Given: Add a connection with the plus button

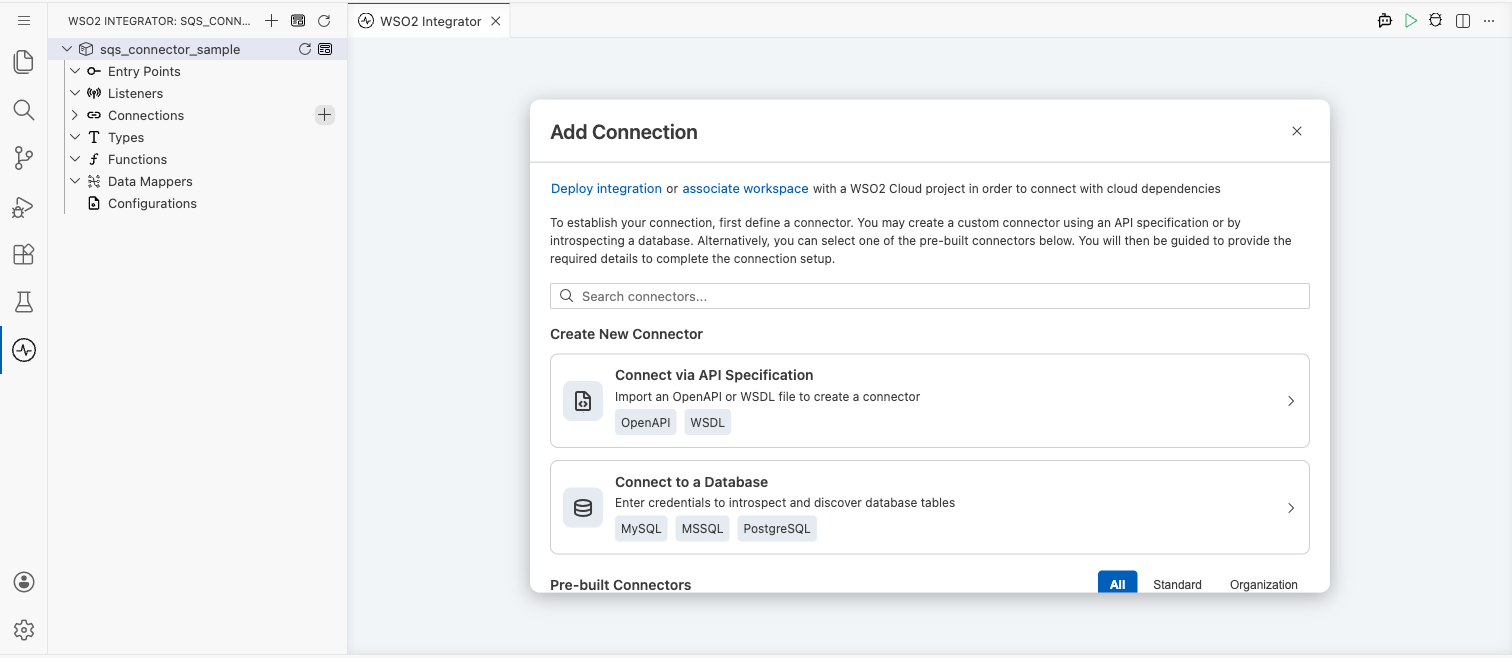Looking at the screenshot, I should click(325, 115).
